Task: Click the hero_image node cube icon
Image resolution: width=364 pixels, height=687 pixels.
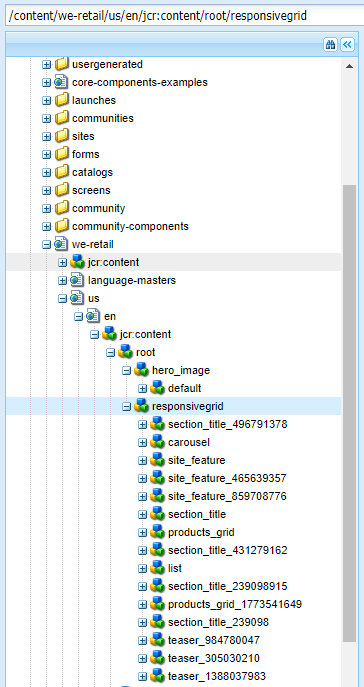Action: pos(141,370)
